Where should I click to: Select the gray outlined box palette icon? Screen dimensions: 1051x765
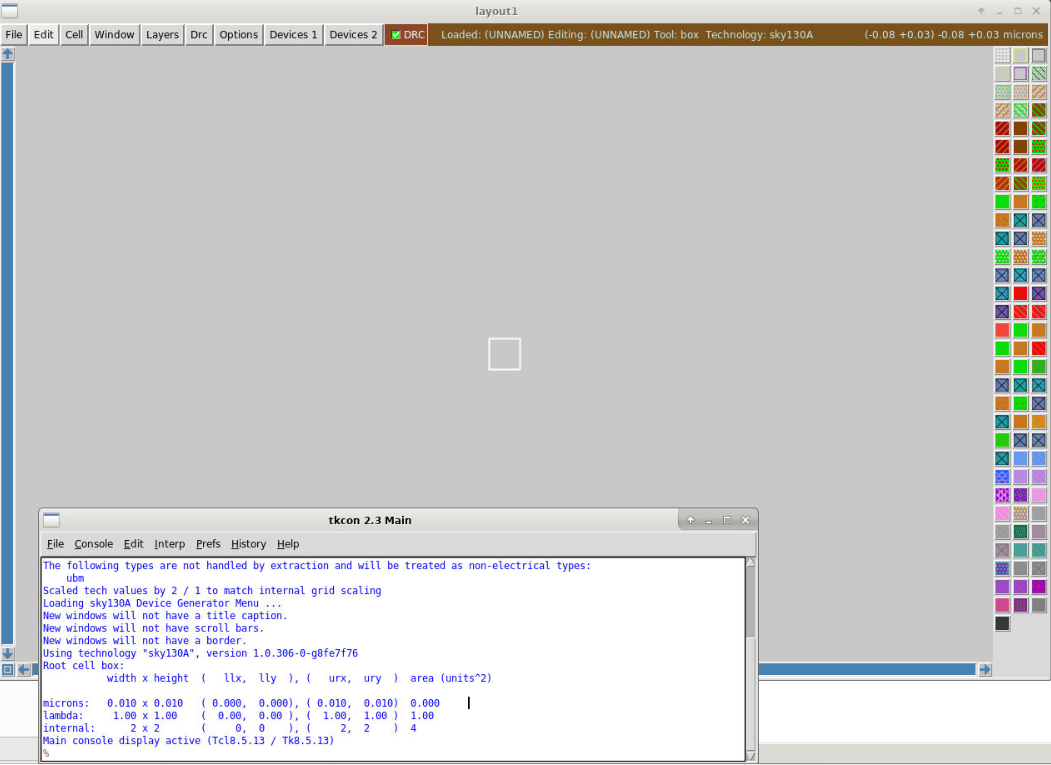point(1038,55)
